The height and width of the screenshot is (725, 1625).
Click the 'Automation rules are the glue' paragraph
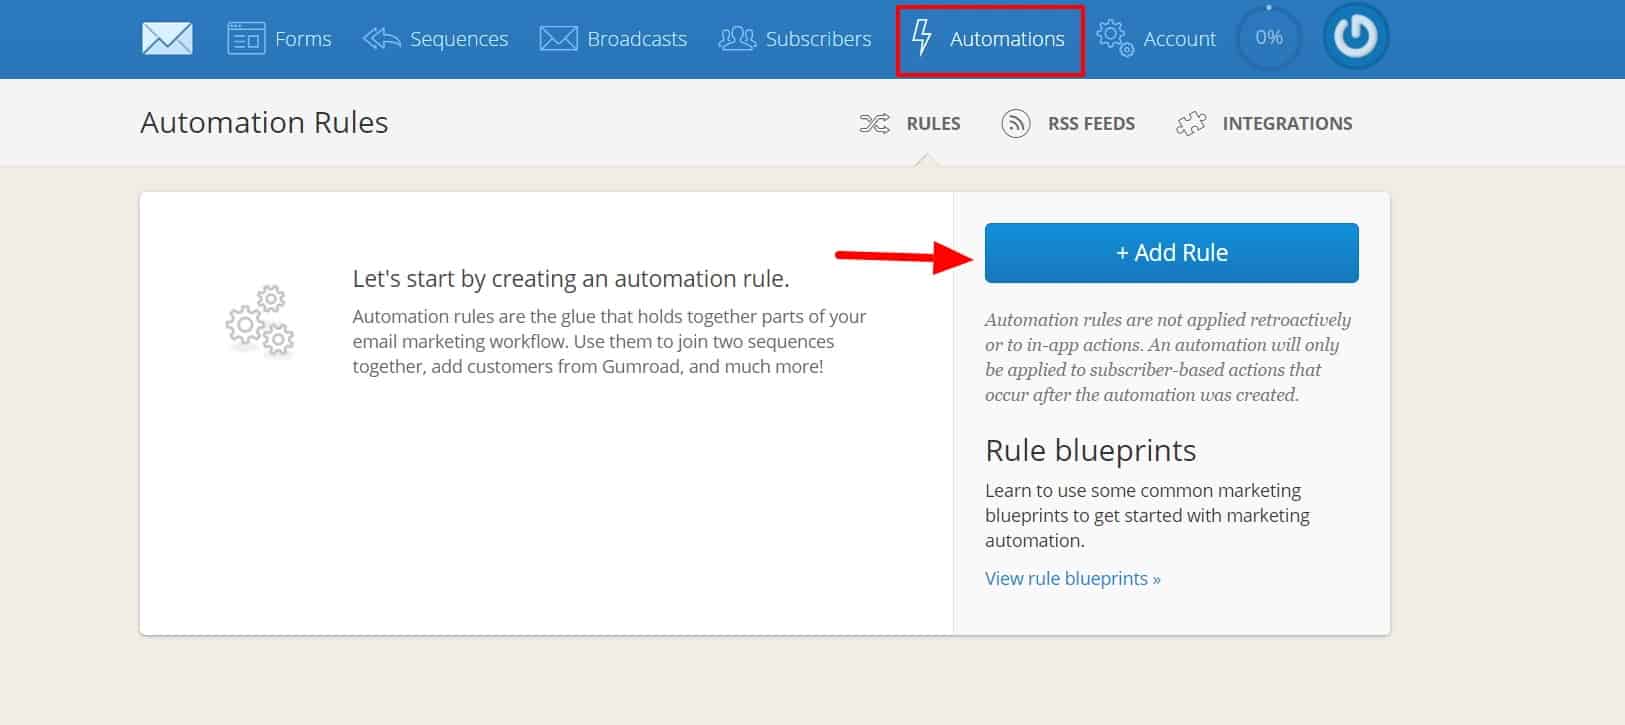[x=609, y=341]
